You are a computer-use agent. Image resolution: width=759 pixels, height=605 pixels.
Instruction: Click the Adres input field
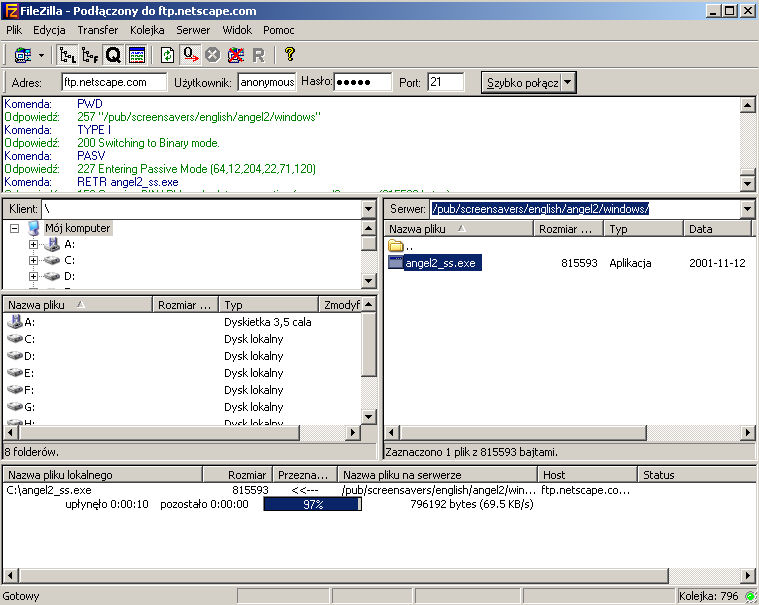[114, 82]
